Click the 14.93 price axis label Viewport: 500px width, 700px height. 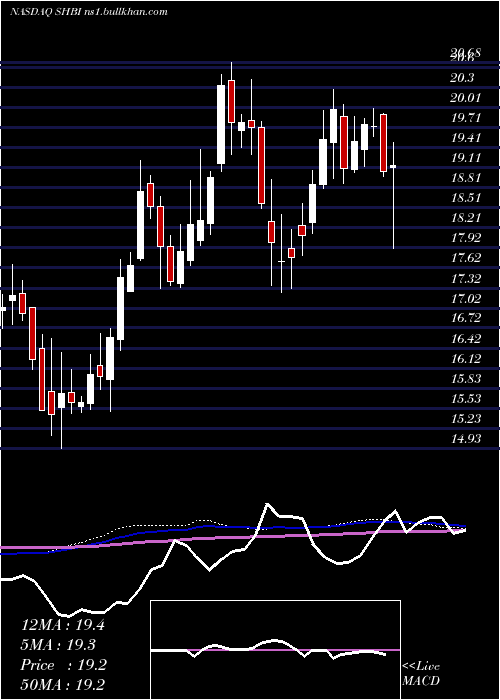coord(466,439)
